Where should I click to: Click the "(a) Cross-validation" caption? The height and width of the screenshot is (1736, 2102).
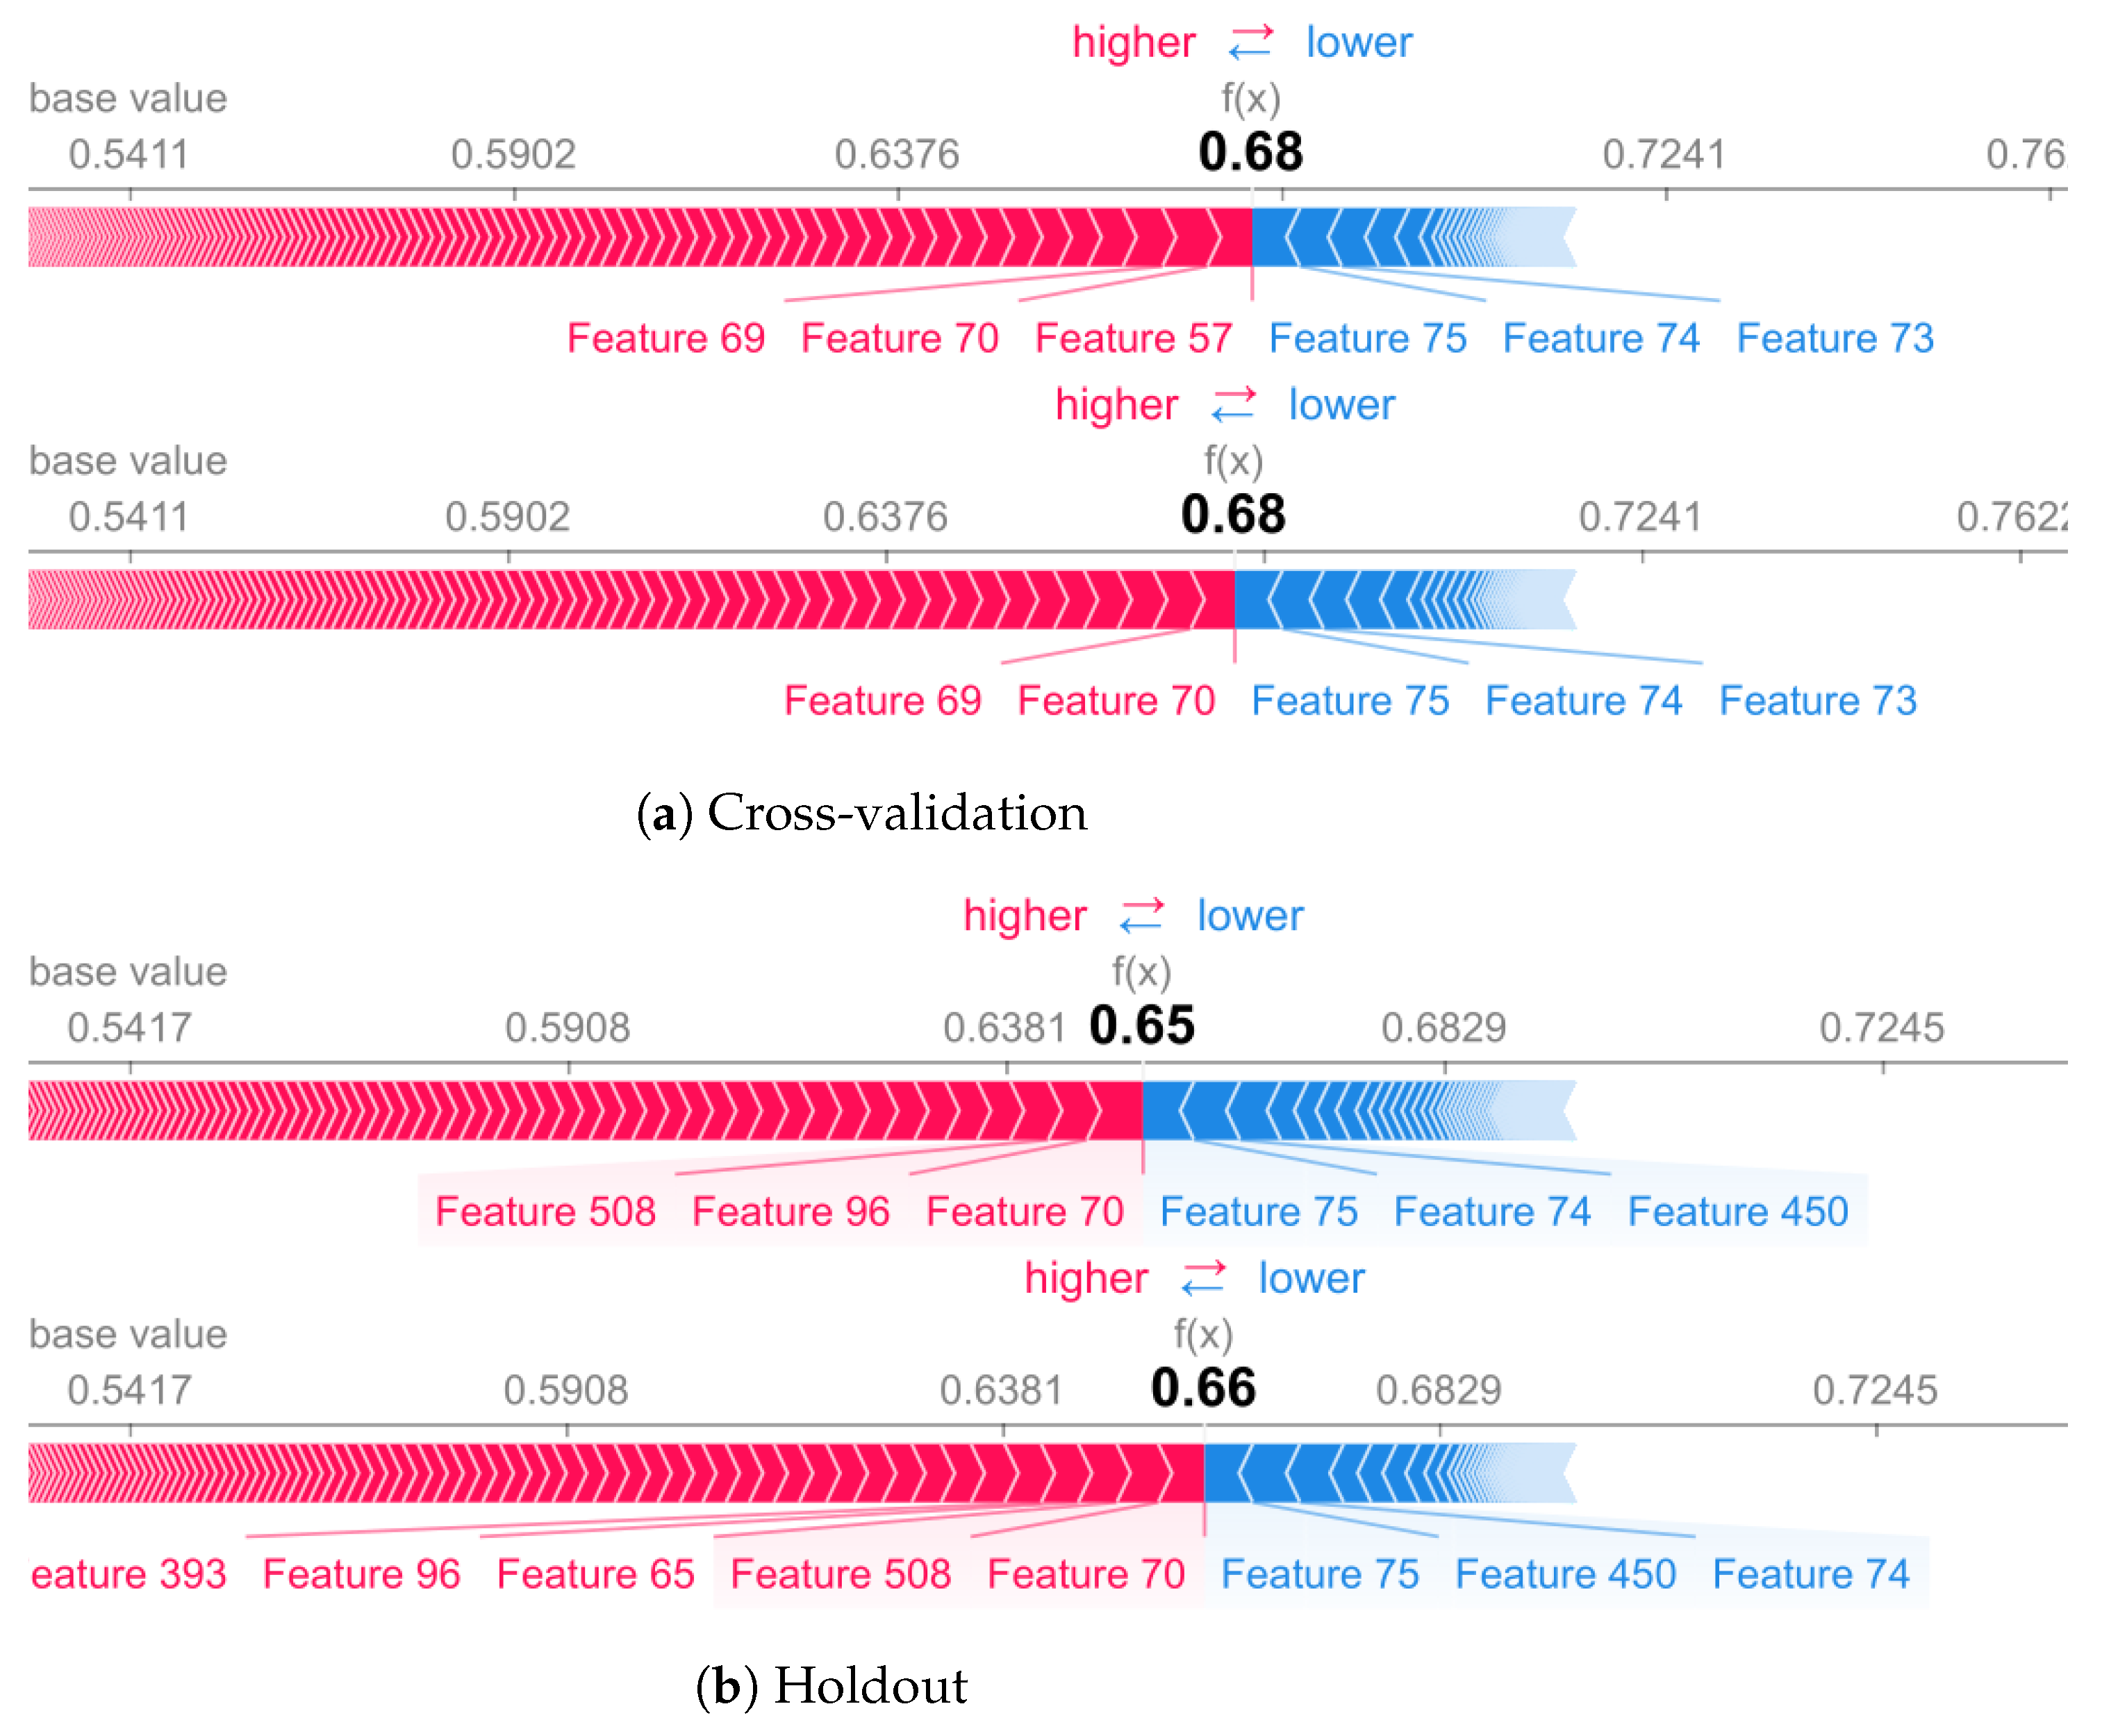(x=861, y=812)
